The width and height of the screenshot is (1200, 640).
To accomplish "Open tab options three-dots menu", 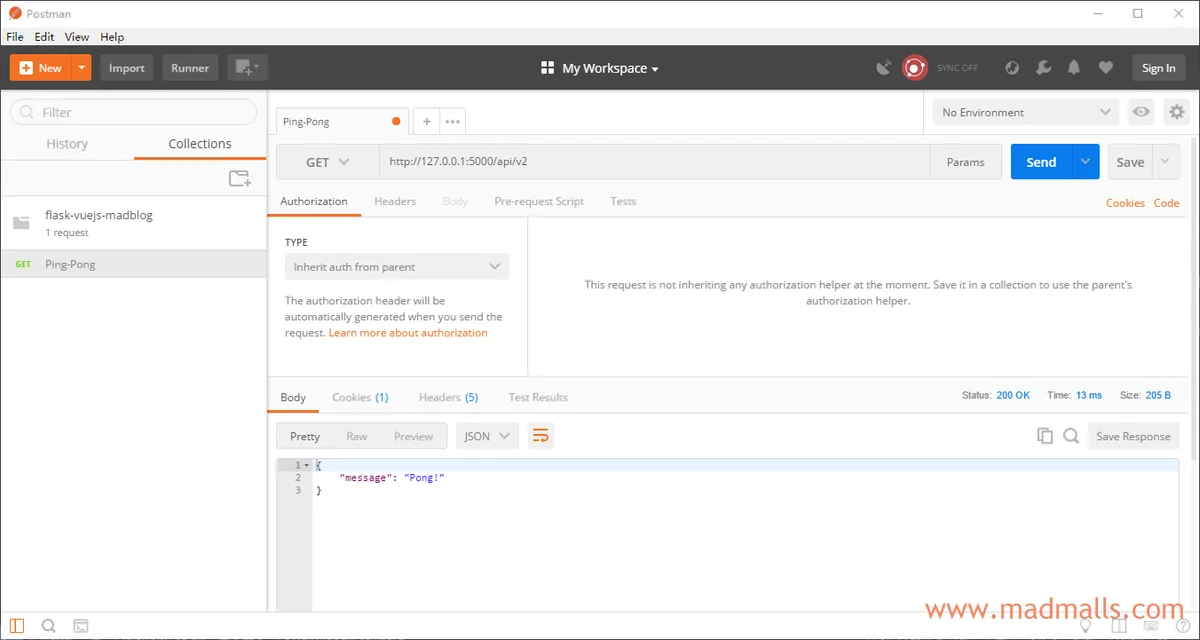I will pos(453,121).
